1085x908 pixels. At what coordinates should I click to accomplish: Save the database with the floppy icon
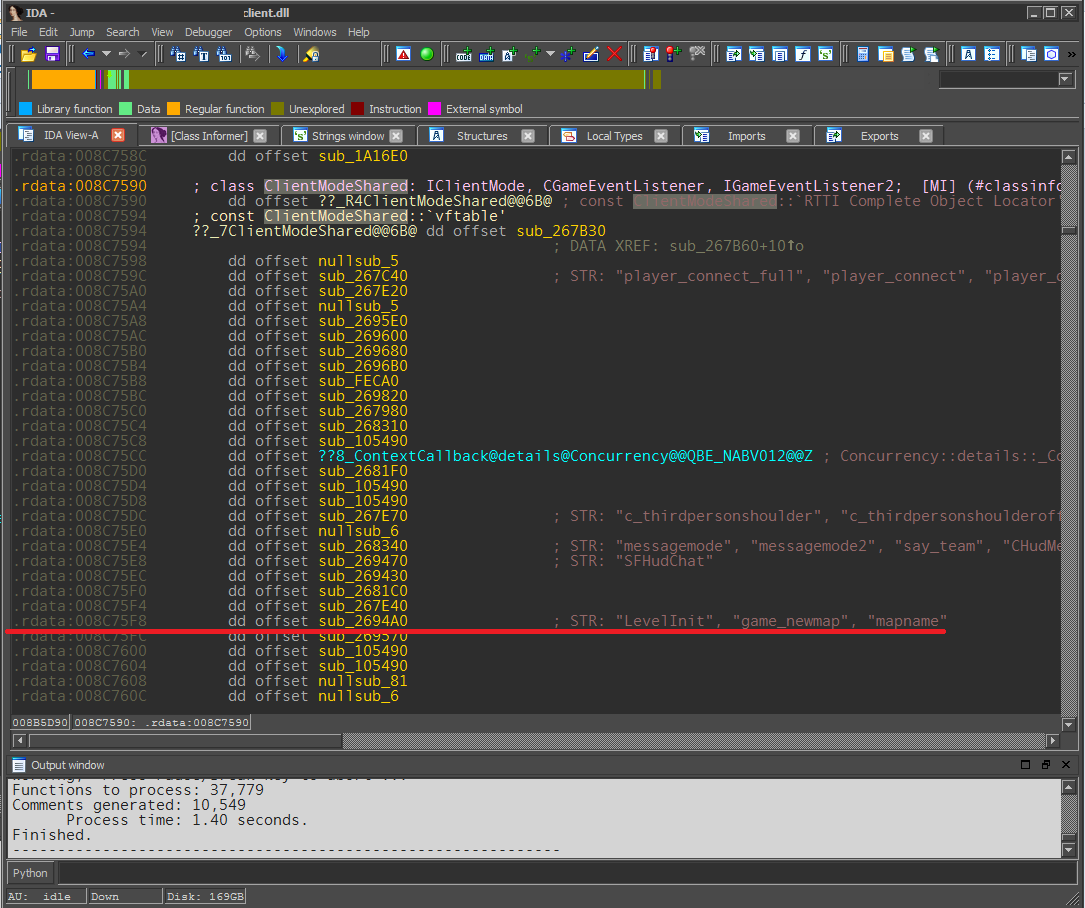pos(52,54)
